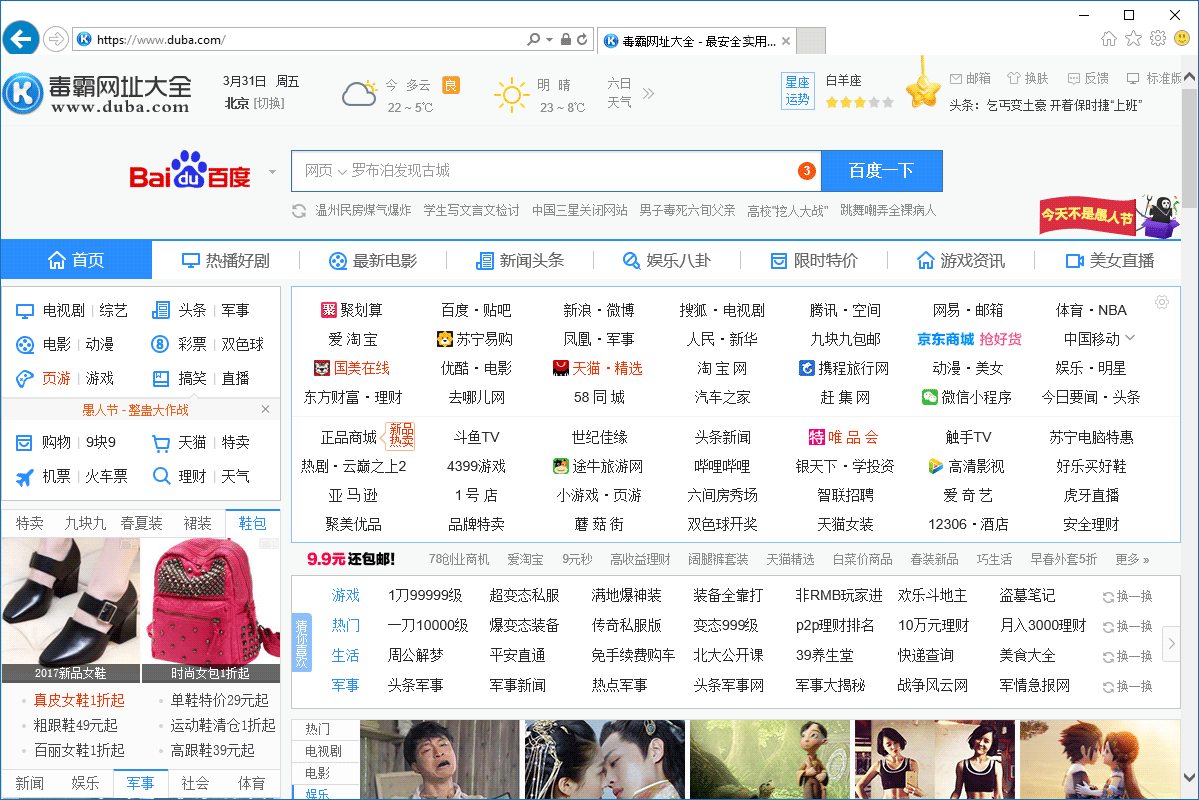The image size is (1199, 800).
Task: Click the Baidu logo
Action: tap(190, 171)
